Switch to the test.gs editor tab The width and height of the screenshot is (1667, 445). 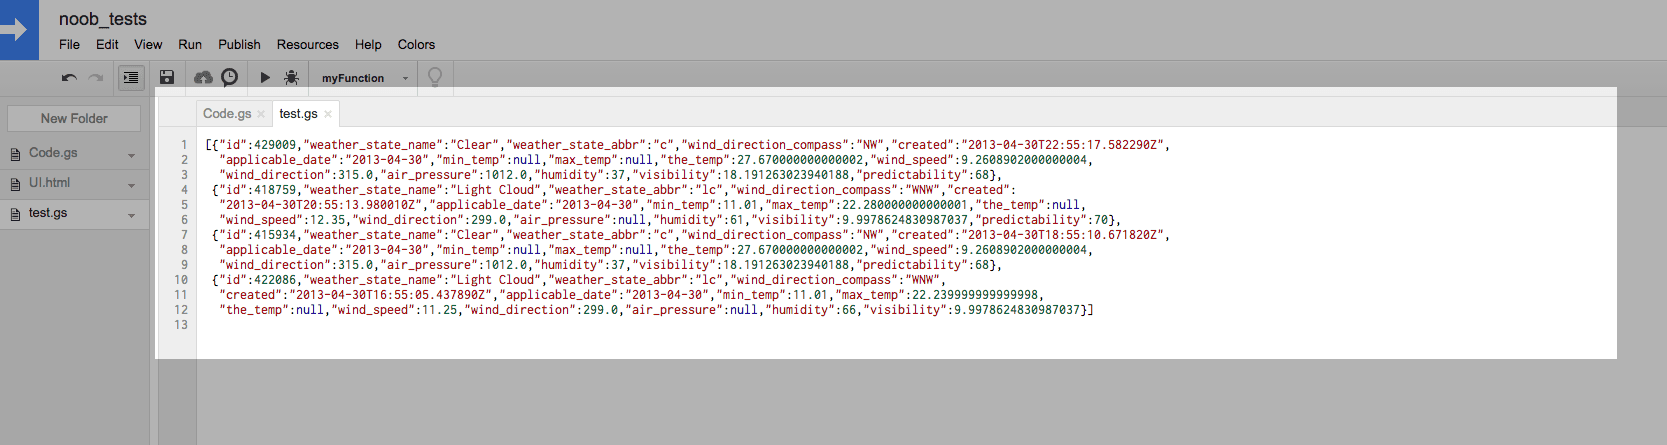click(x=298, y=113)
